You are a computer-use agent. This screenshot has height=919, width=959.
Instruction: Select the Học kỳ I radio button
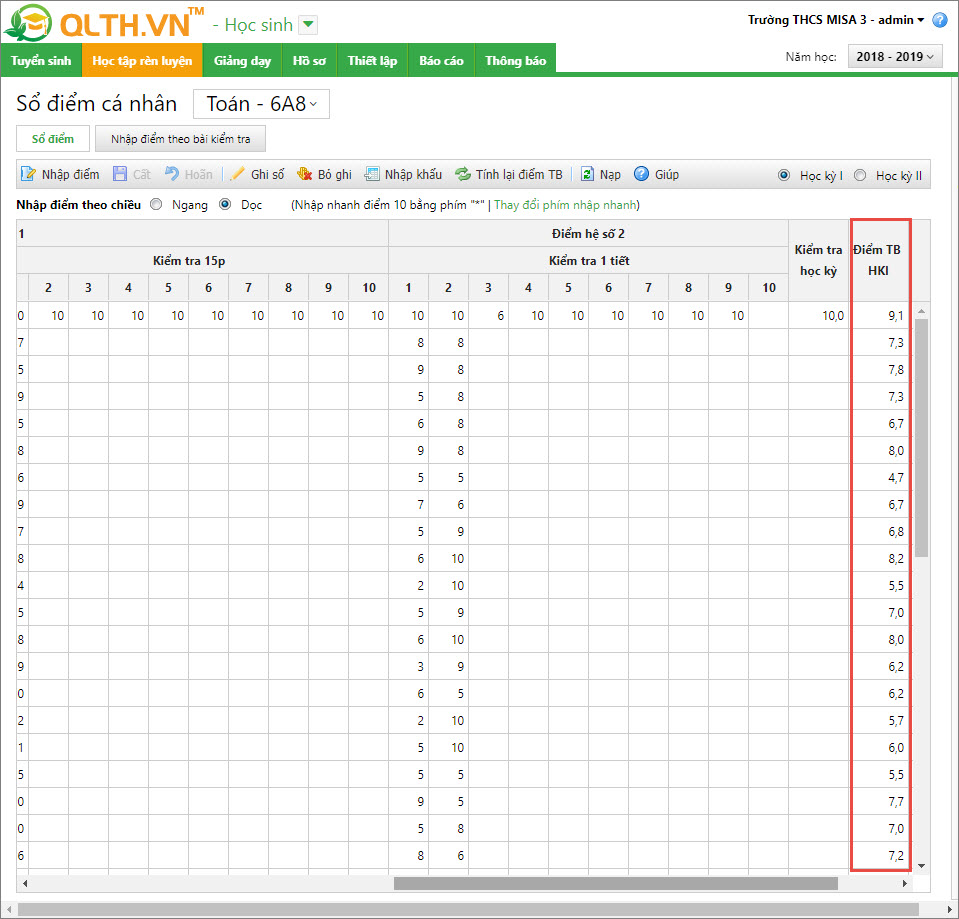point(783,175)
